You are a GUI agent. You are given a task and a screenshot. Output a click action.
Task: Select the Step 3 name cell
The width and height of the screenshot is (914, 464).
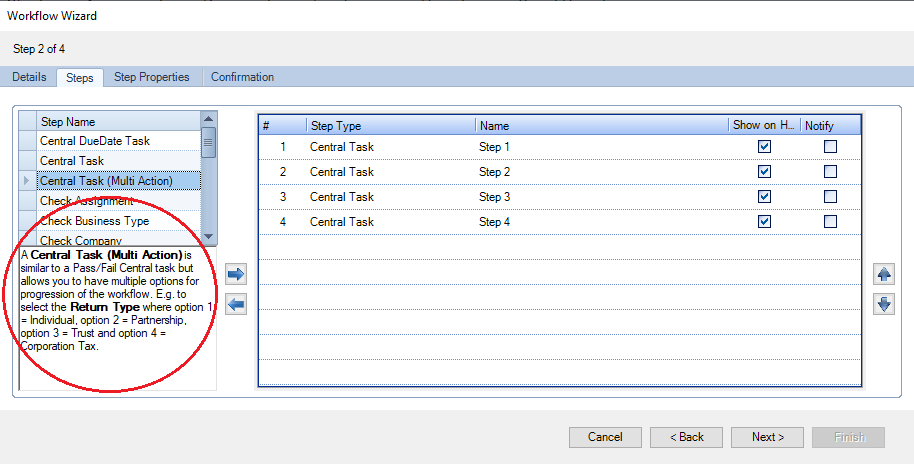pos(602,197)
